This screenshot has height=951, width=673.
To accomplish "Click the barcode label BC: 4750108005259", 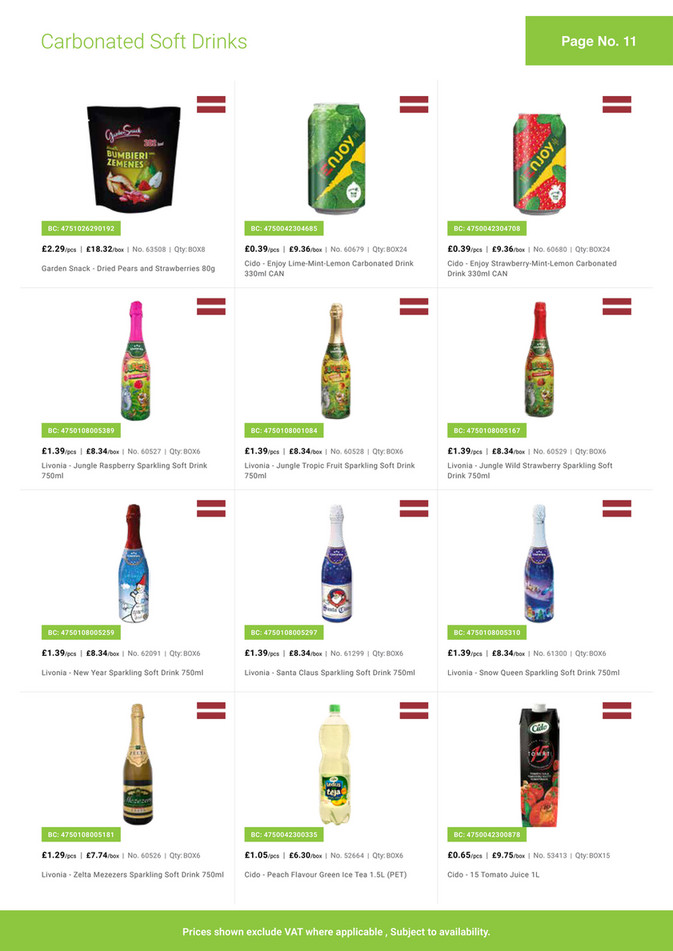I will [81, 633].
